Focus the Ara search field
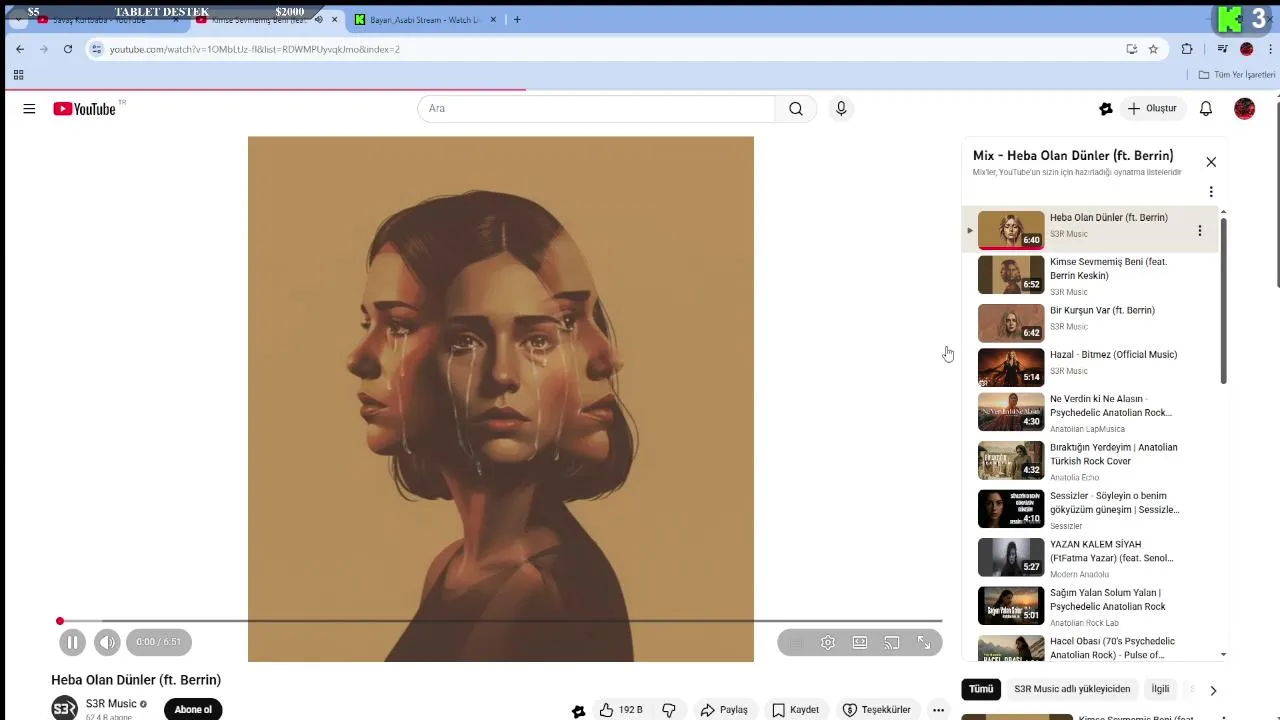The image size is (1280, 720). click(596, 109)
